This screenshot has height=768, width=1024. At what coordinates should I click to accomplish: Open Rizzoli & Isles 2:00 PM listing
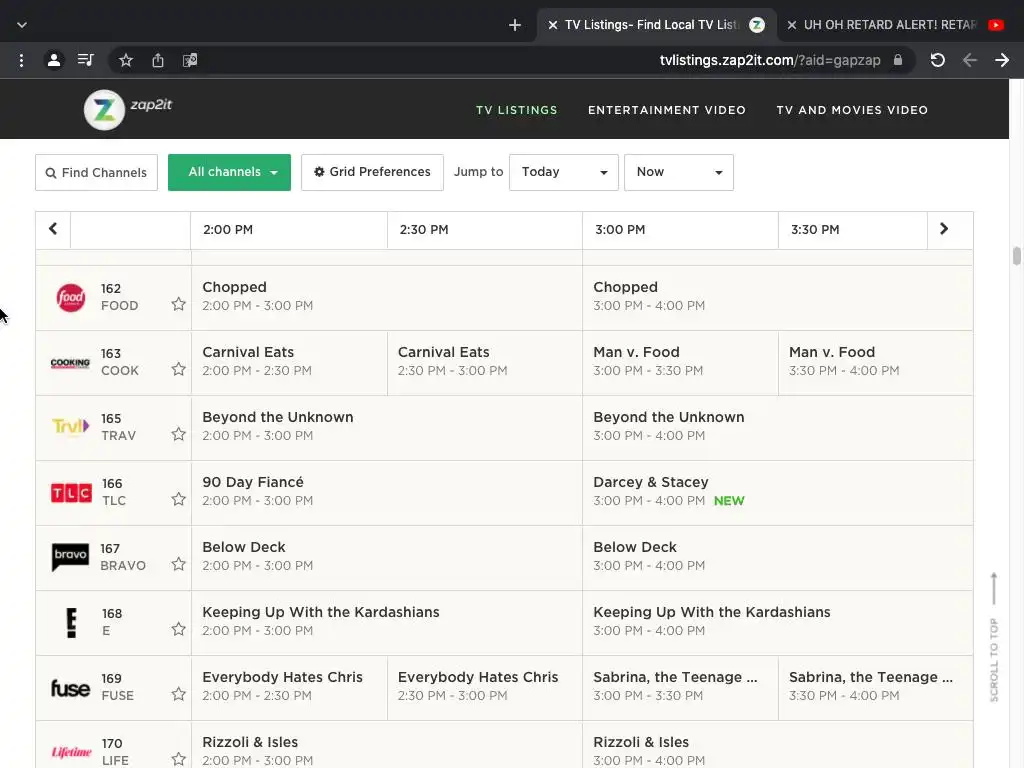[387, 744]
